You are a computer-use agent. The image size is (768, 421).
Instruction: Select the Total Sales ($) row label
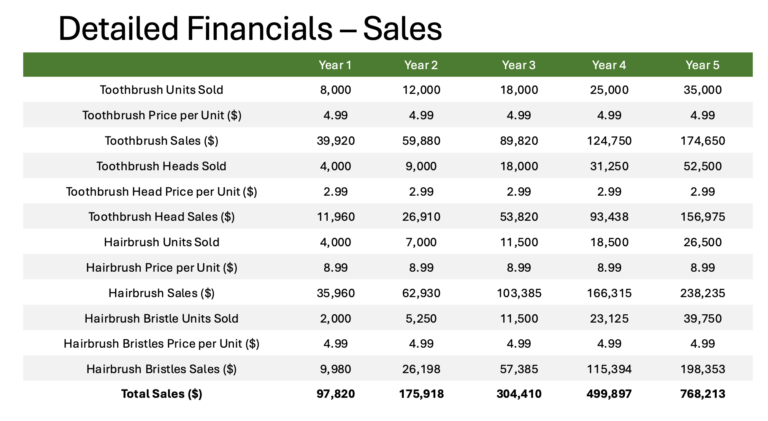(x=162, y=394)
